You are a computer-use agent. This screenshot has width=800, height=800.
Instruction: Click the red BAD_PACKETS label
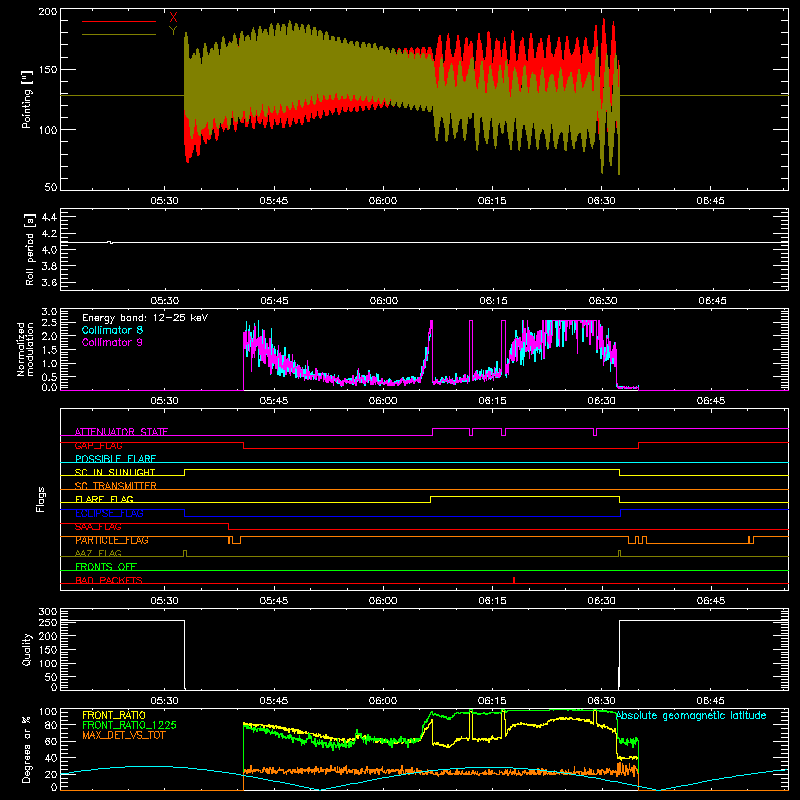coord(109,580)
